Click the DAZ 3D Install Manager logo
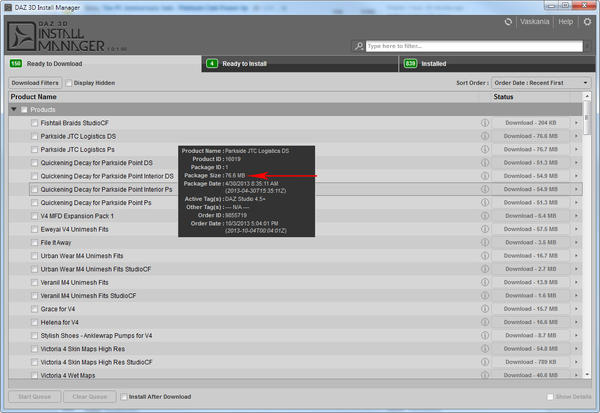The width and height of the screenshot is (600, 413). pos(55,36)
